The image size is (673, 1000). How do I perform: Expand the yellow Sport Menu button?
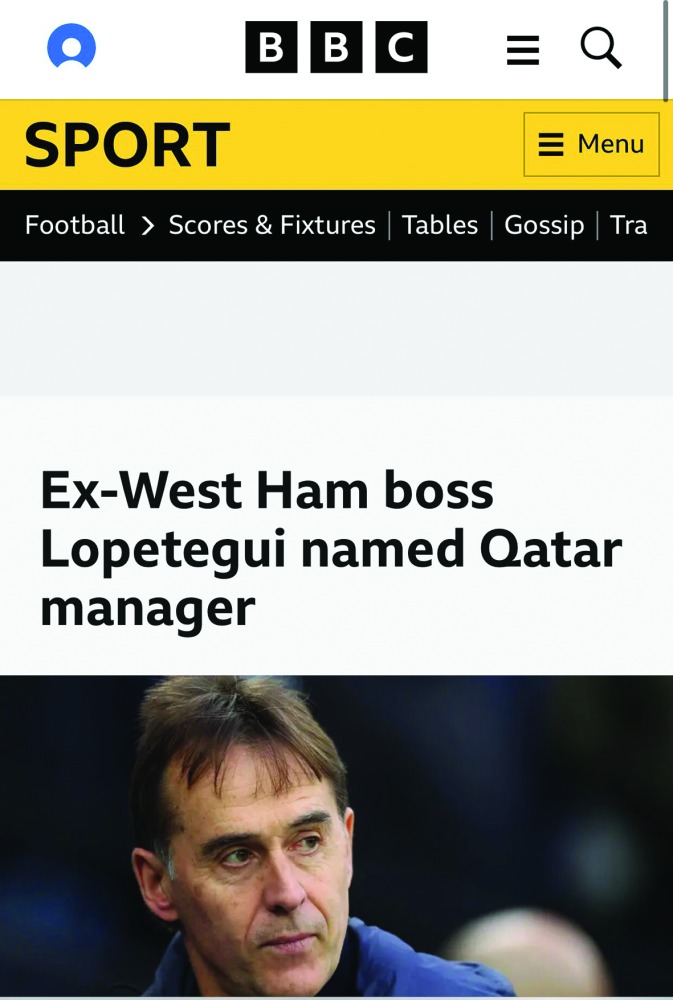tap(591, 145)
